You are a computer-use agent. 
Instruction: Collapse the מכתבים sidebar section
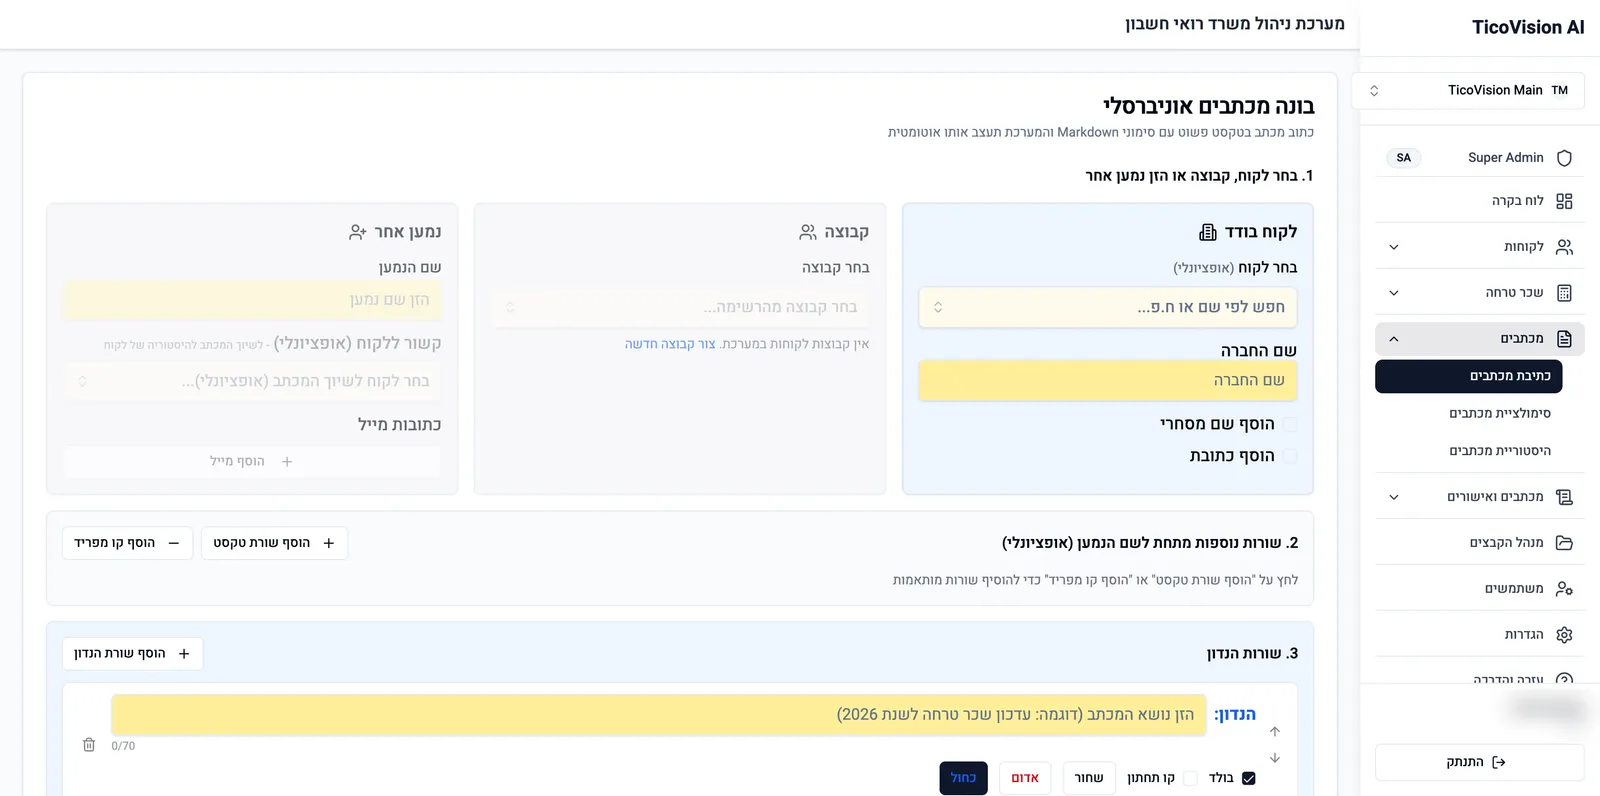1394,339
